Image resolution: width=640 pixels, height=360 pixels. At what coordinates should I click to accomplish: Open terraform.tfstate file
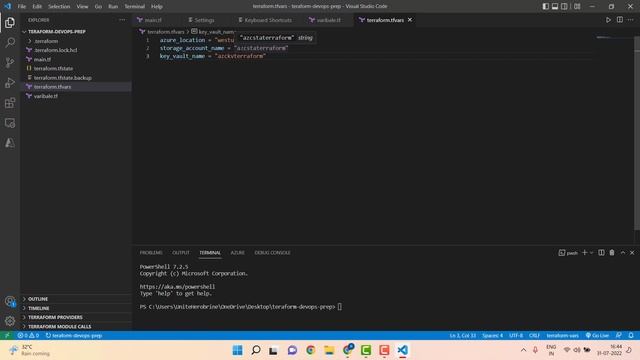click(x=76, y=68)
